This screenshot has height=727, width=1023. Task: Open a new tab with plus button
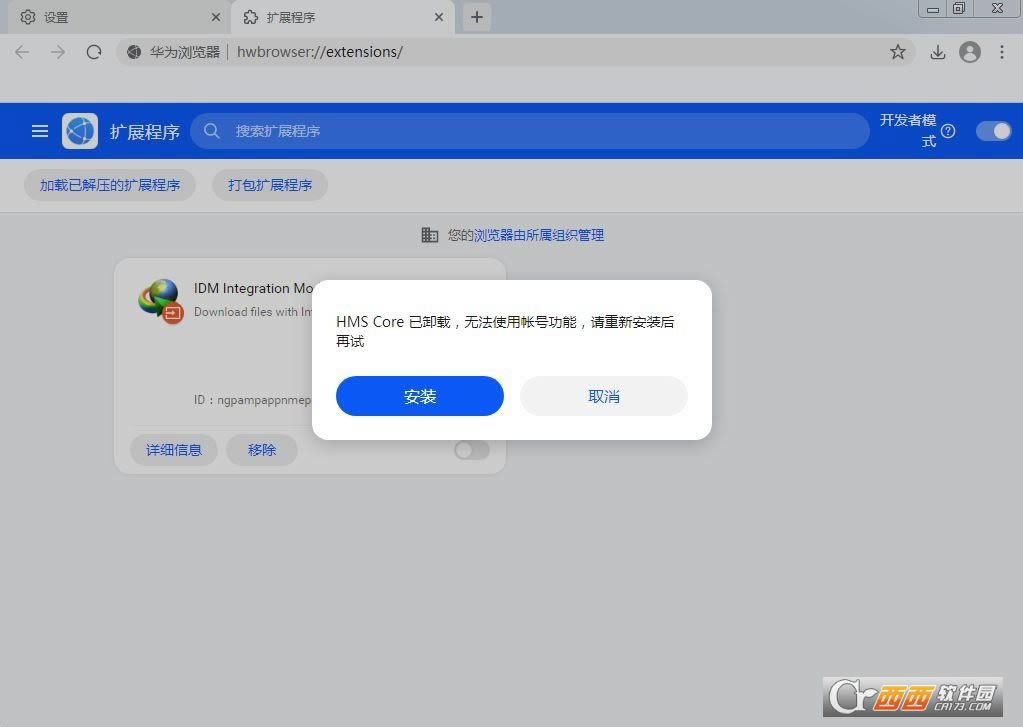477,17
